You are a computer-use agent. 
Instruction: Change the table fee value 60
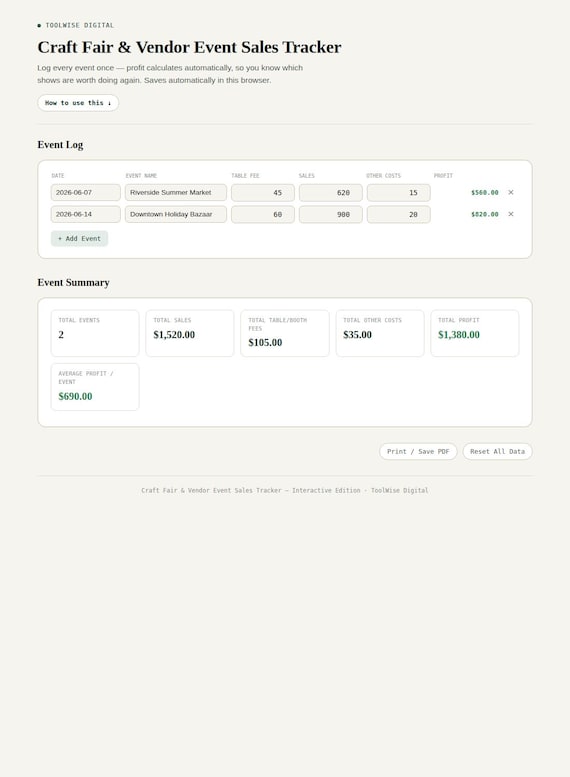tap(263, 215)
